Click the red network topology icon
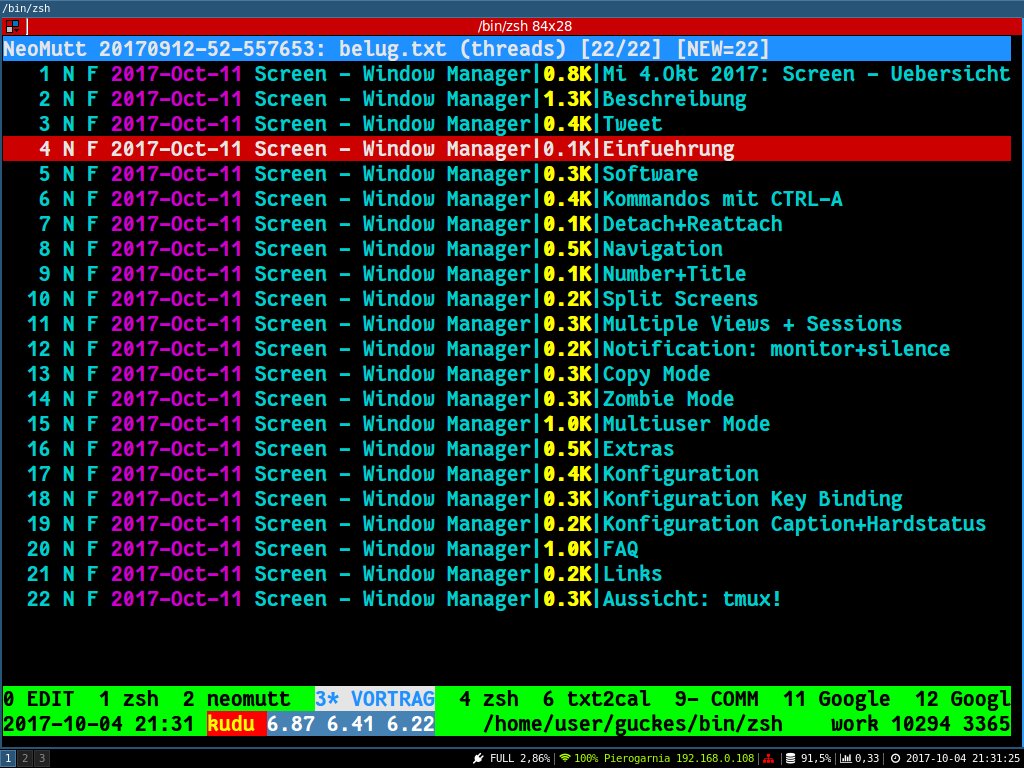Viewport: 1024px width, 768px height. (x=769, y=758)
